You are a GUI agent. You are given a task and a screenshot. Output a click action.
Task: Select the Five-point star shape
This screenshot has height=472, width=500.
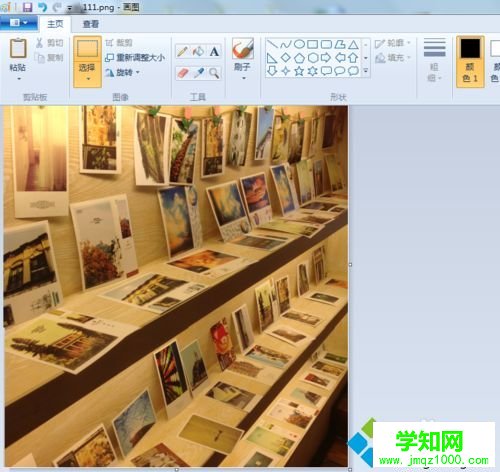[299, 71]
